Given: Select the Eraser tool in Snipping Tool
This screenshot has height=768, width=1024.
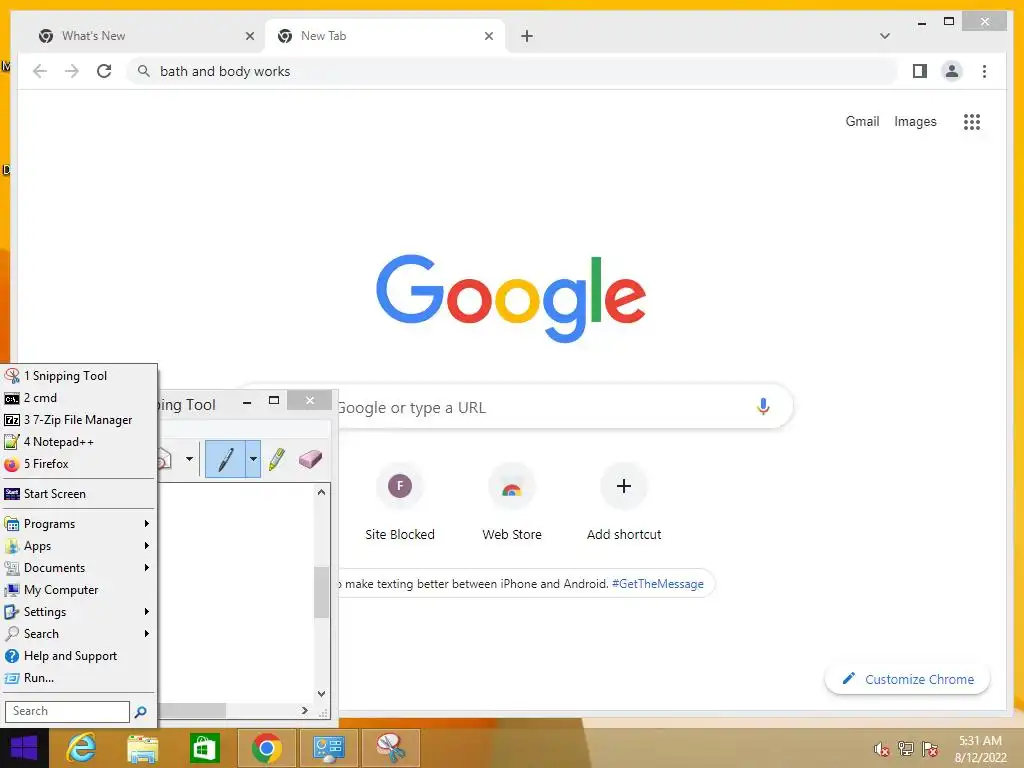Looking at the screenshot, I should click(x=310, y=459).
